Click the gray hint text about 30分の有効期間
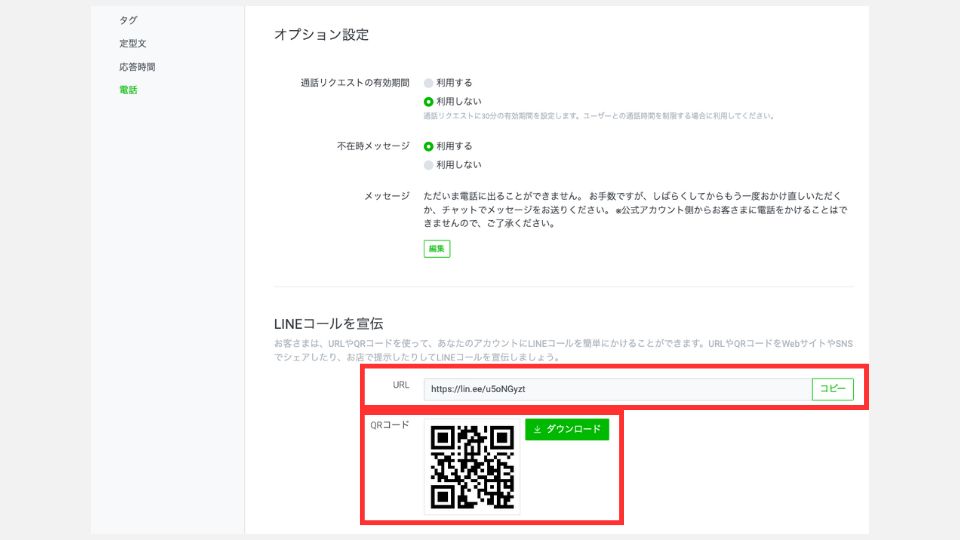The image size is (960, 540). 599,116
